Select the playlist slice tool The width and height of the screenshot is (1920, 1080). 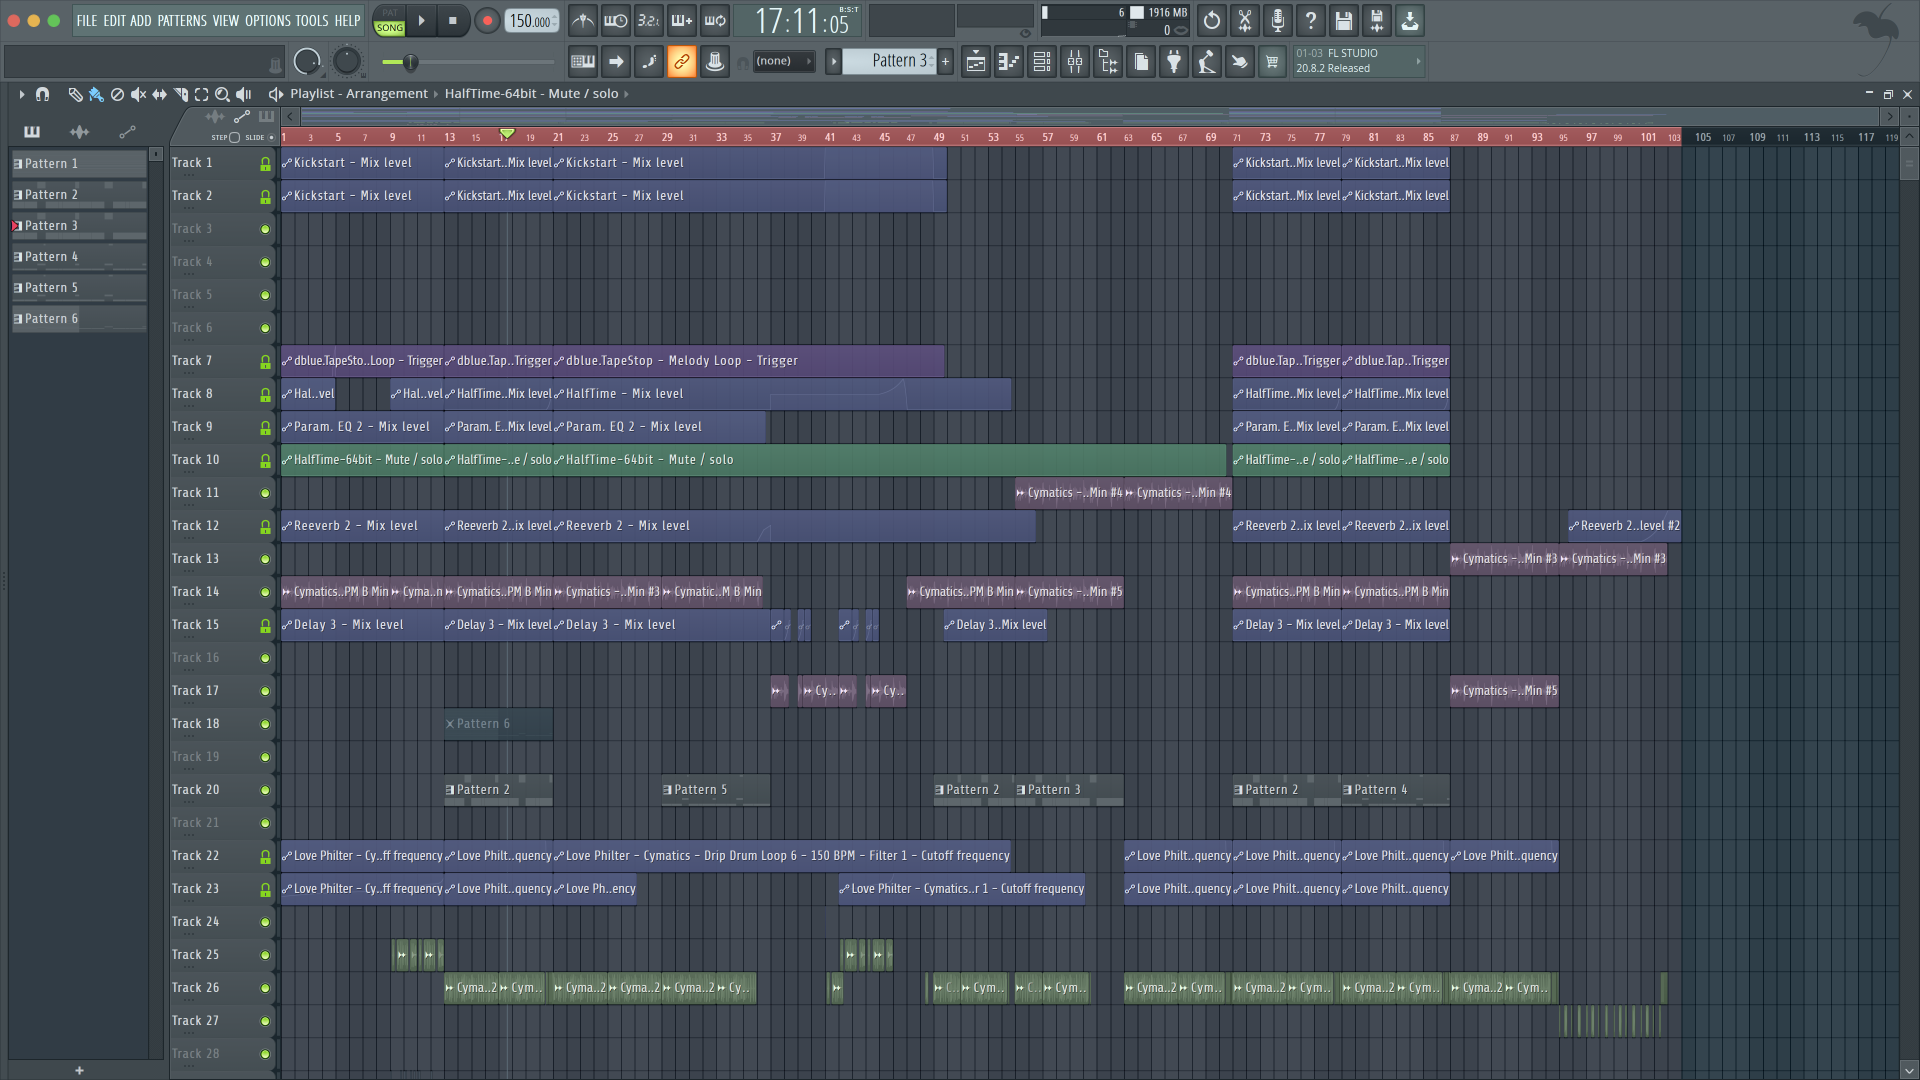tap(180, 94)
